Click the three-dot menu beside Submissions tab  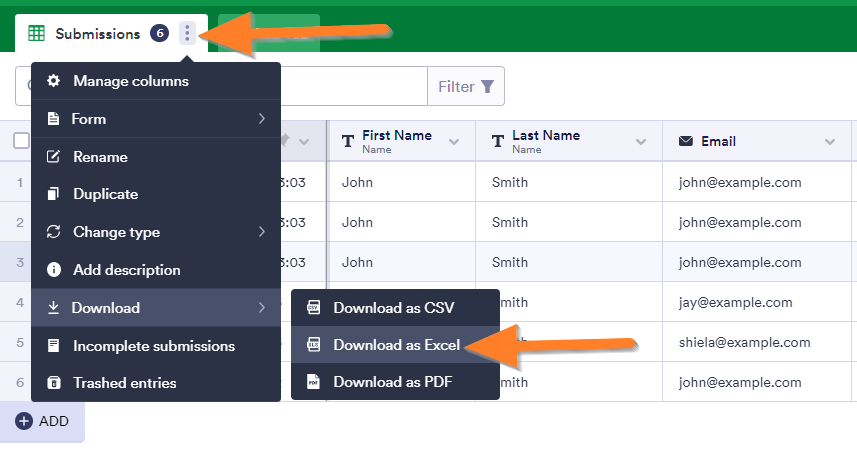pyautogui.click(x=187, y=33)
